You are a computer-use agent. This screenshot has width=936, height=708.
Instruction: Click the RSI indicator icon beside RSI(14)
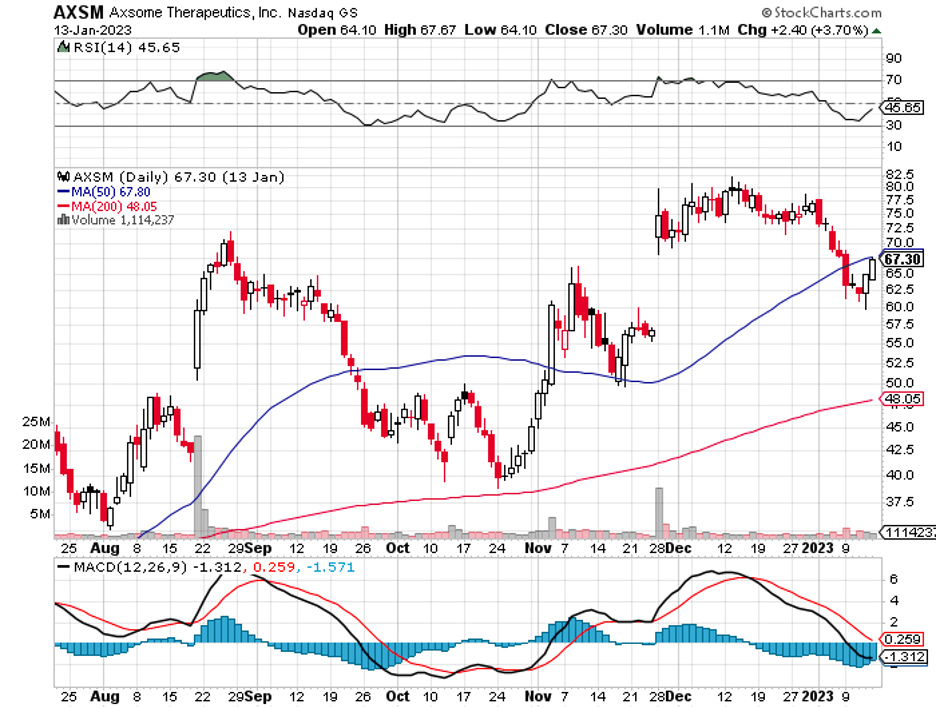(x=63, y=47)
